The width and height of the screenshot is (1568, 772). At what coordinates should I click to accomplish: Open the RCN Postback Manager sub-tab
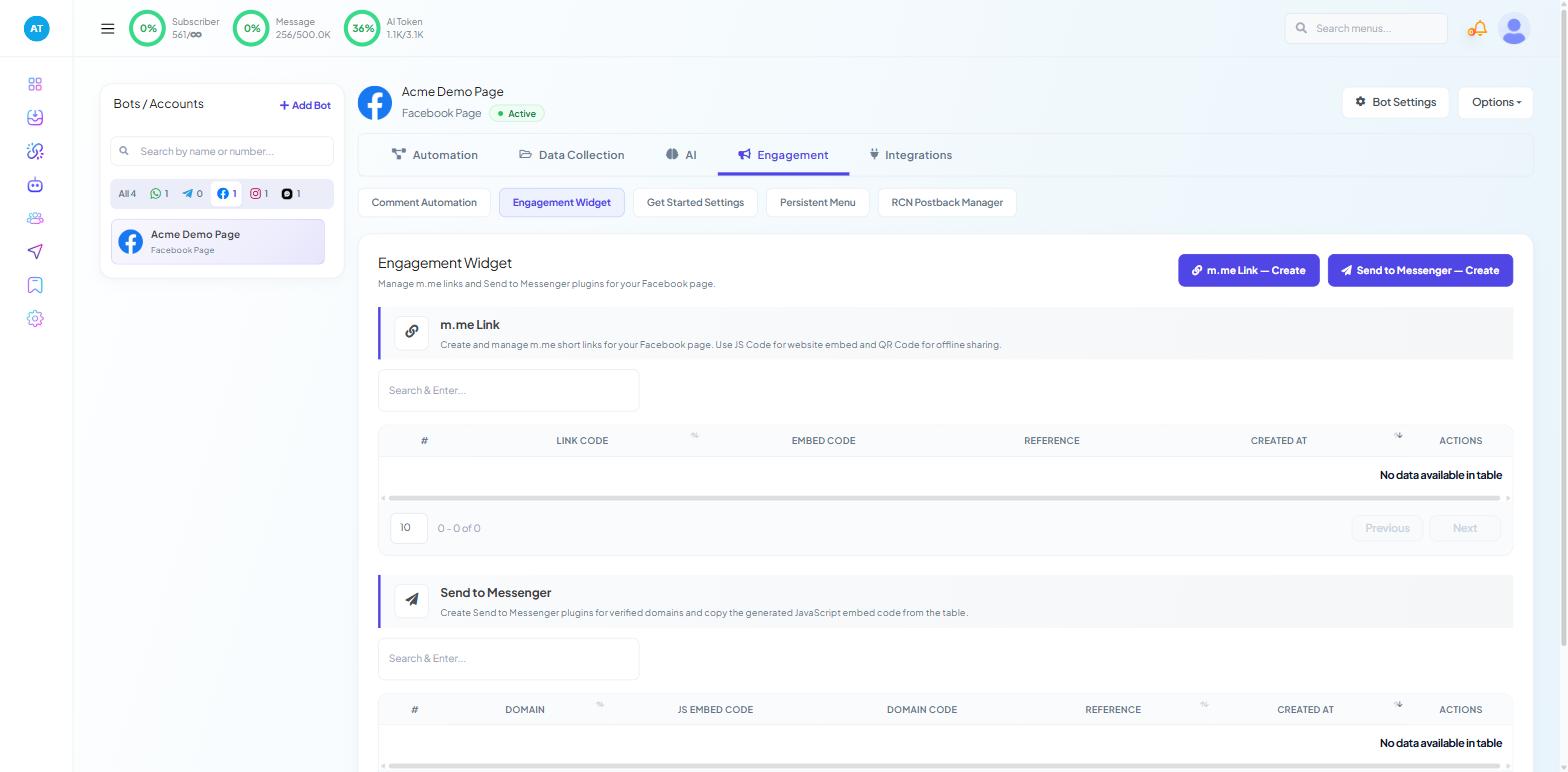point(947,203)
